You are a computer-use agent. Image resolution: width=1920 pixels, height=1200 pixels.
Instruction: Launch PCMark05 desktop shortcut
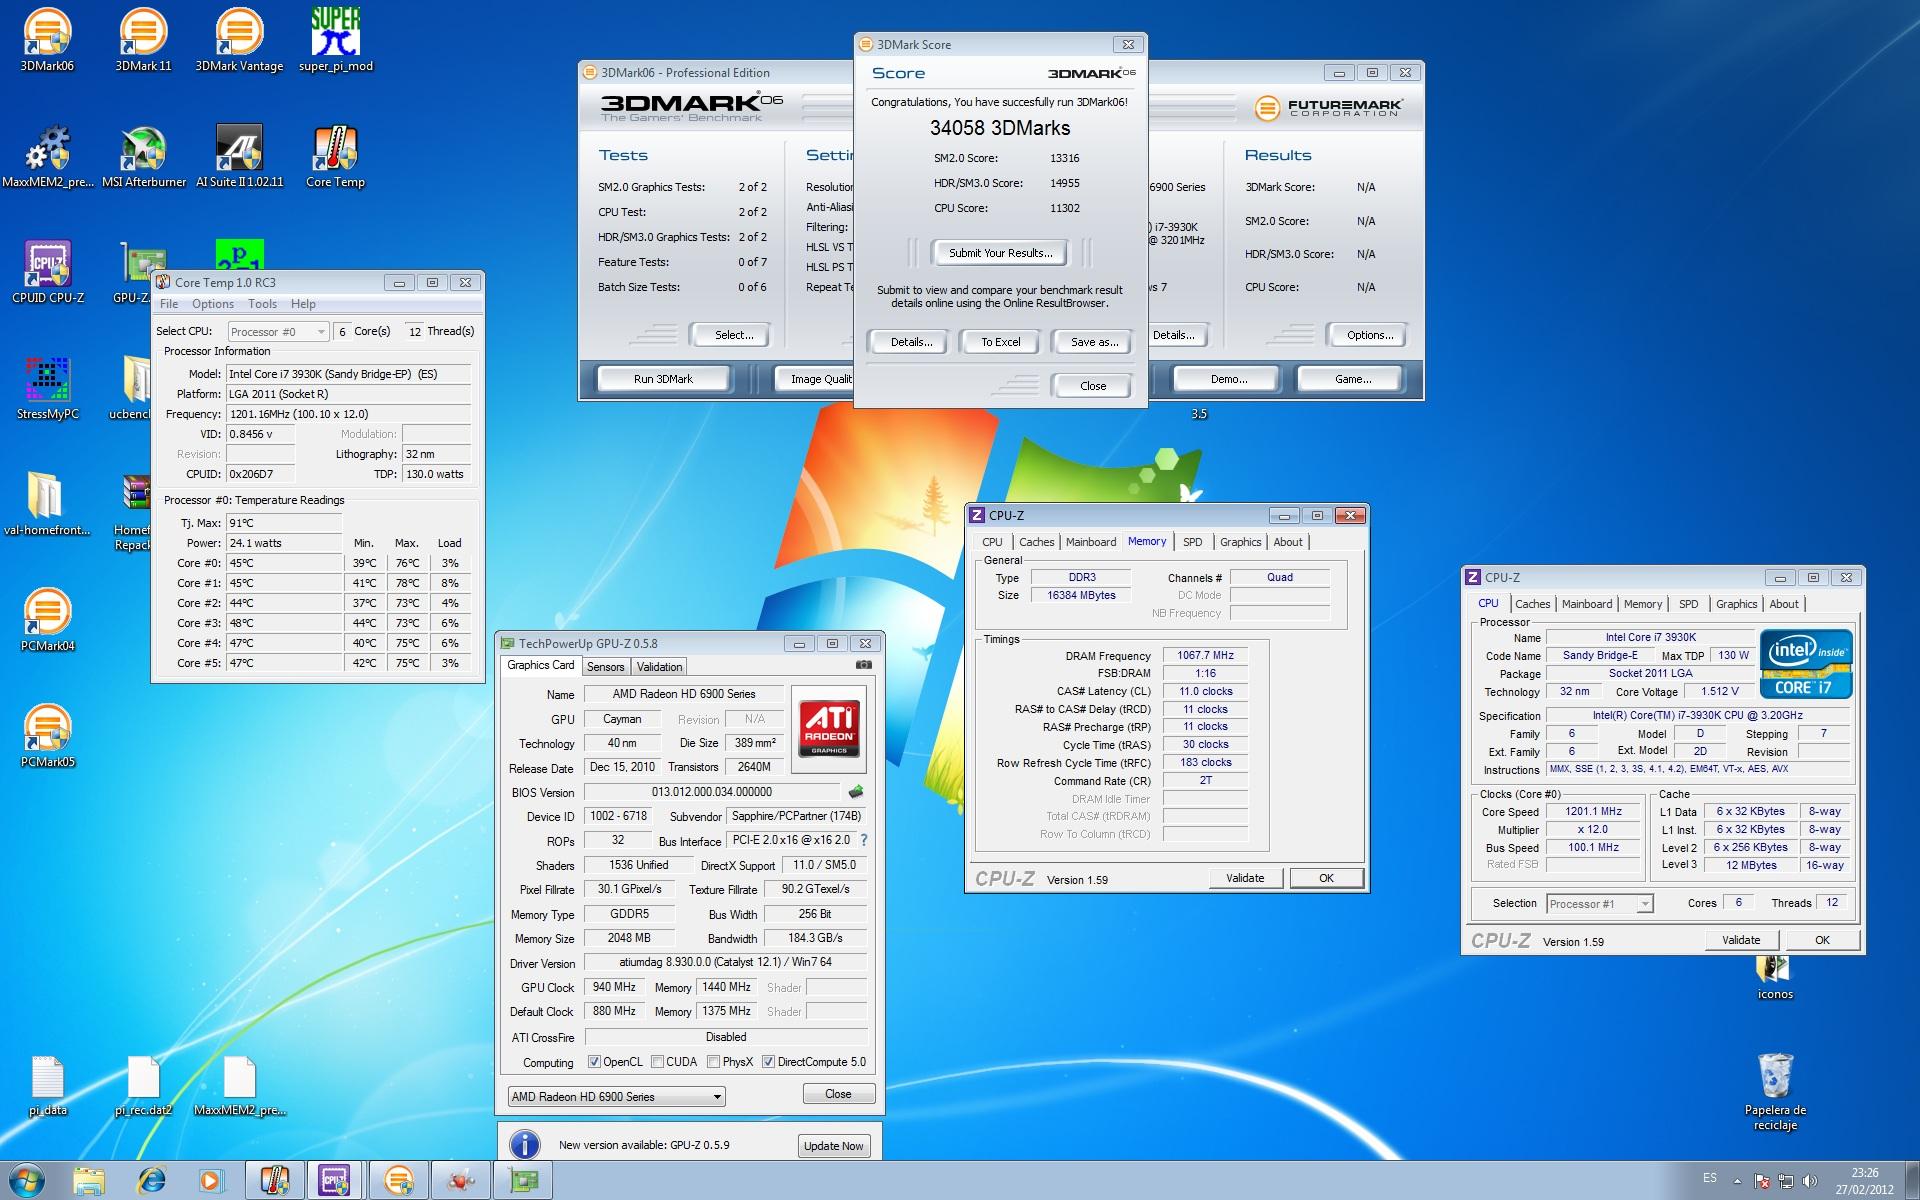click(x=47, y=736)
